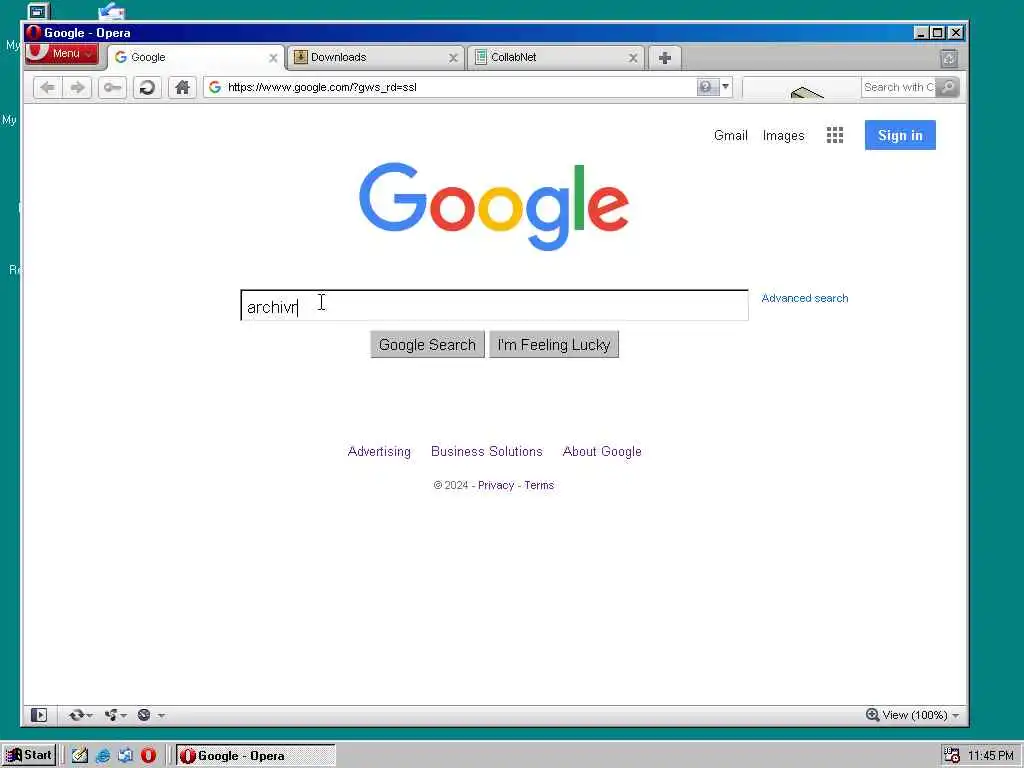Close the Google tab

pyautogui.click(x=273, y=58)
